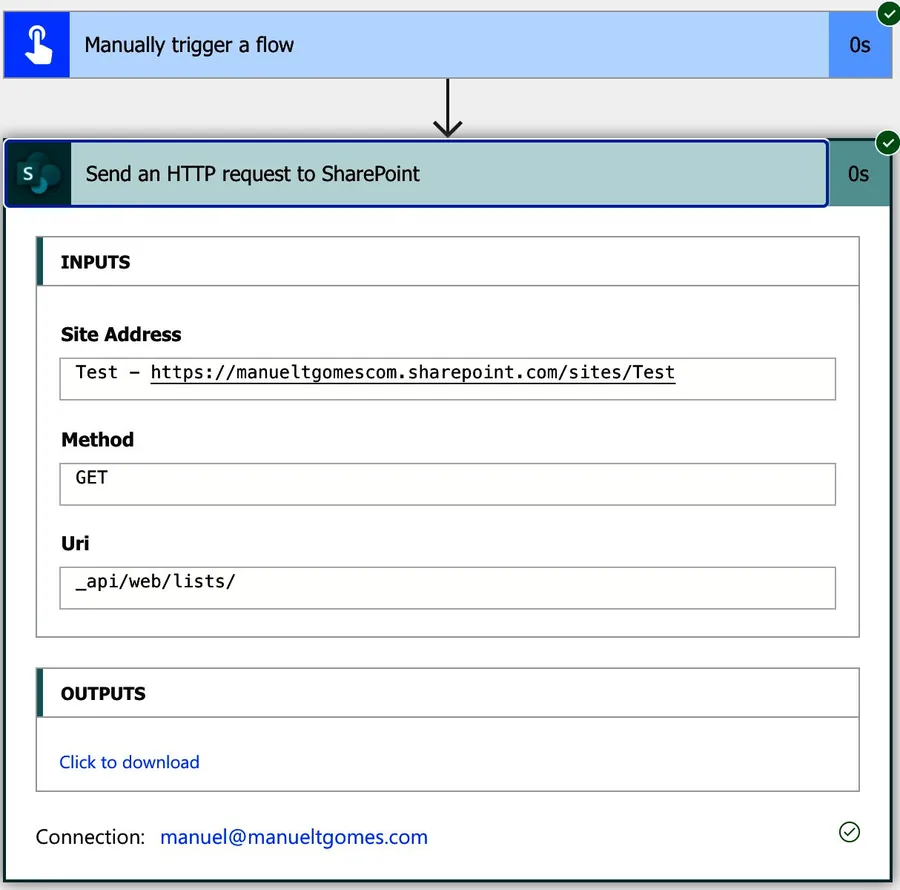Open the manuel@manueltgomes.com connection link
The width and height of the screenshot is (900, 890).
tap(294, 837)
